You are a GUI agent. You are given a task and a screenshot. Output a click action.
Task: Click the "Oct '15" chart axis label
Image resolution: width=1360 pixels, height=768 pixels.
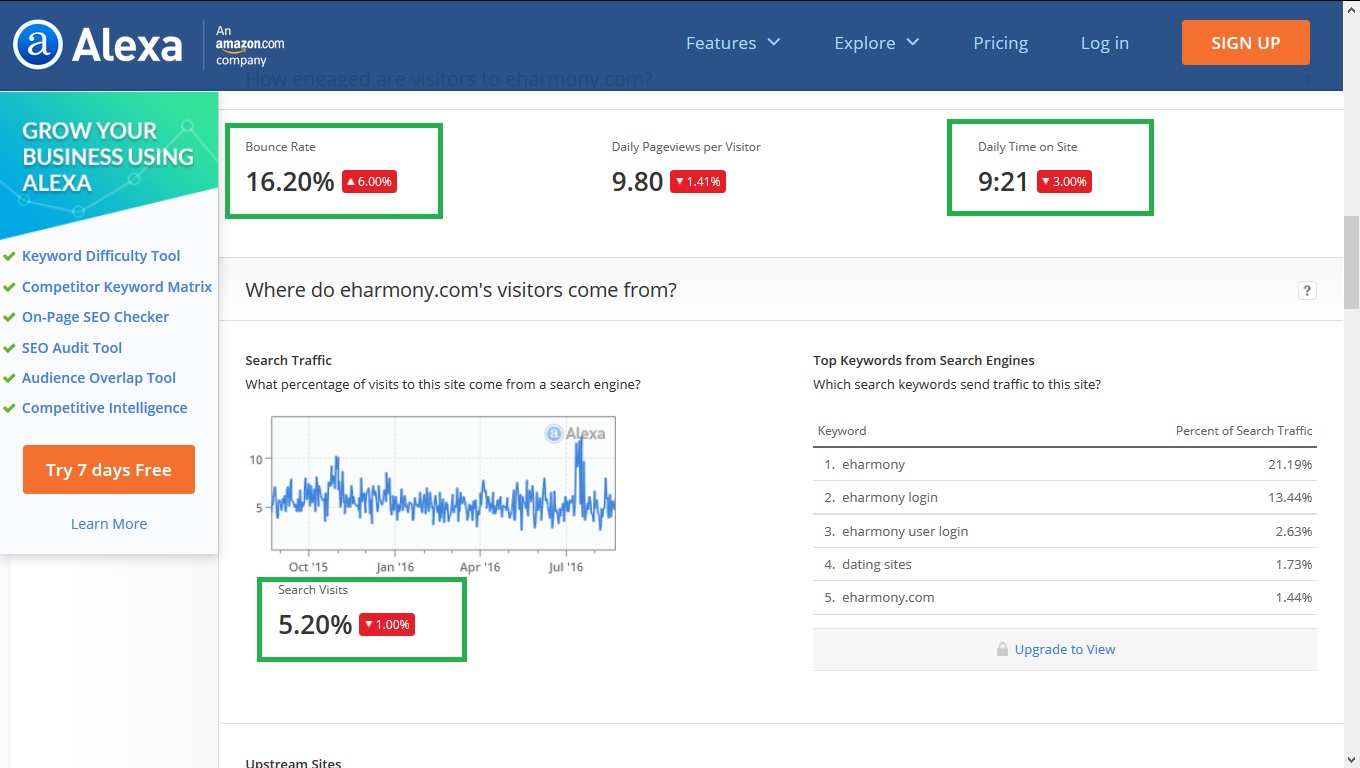(308, 567)
